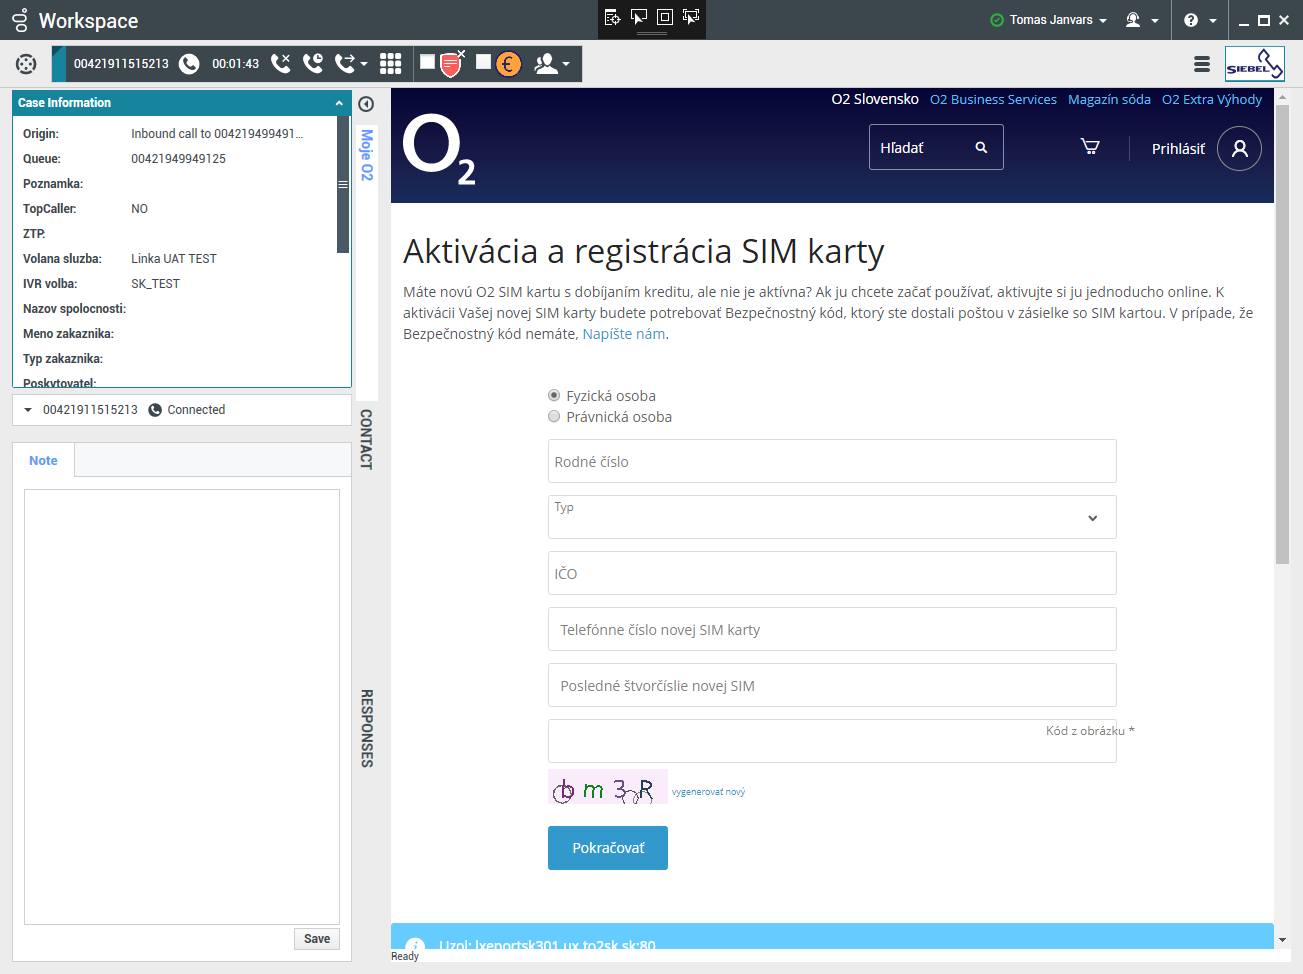Image resolution: width=1303 pixels, height=974 pixels.
Task: Collapse the Case Information panel
Action: [x=339, y=103]
